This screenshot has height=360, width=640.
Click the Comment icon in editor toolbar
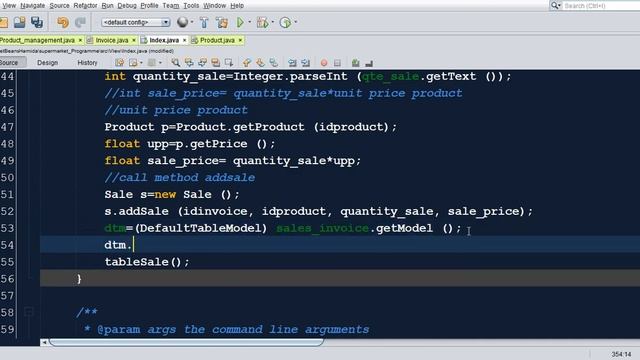pos(356,63)
